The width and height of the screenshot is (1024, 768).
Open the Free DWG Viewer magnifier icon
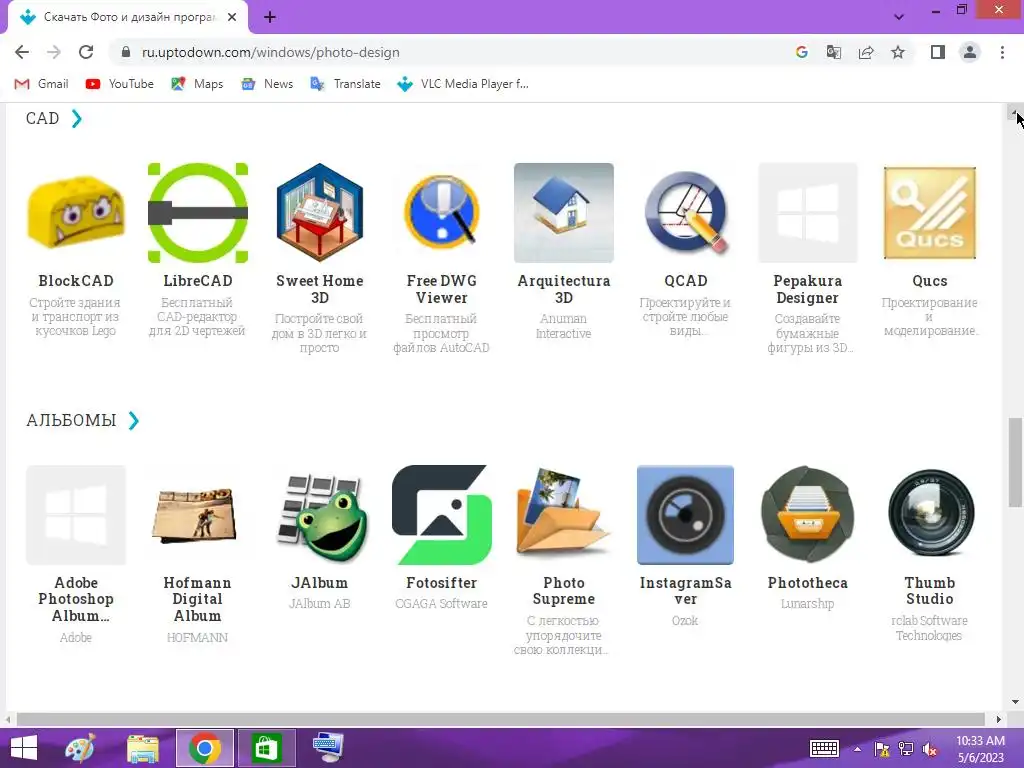[x=441, y=213]
